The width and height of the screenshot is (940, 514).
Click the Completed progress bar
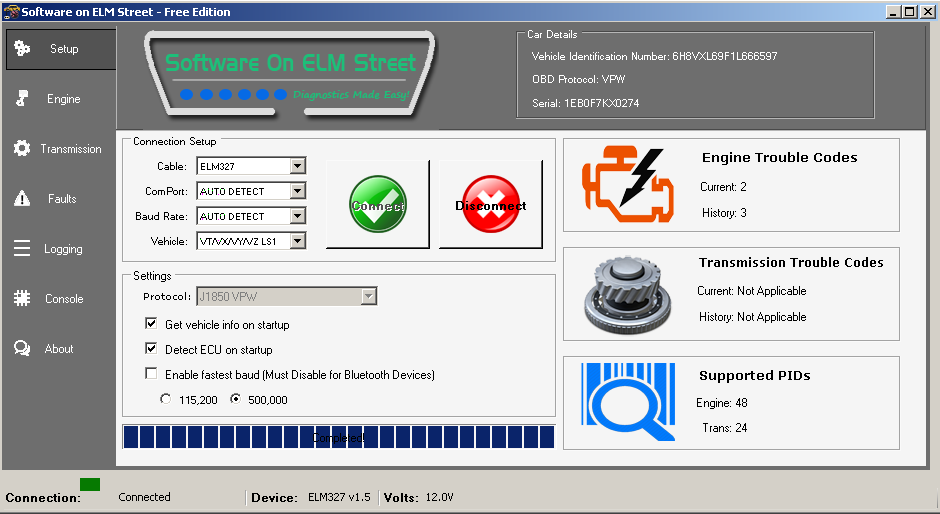(x=339, y=437)
